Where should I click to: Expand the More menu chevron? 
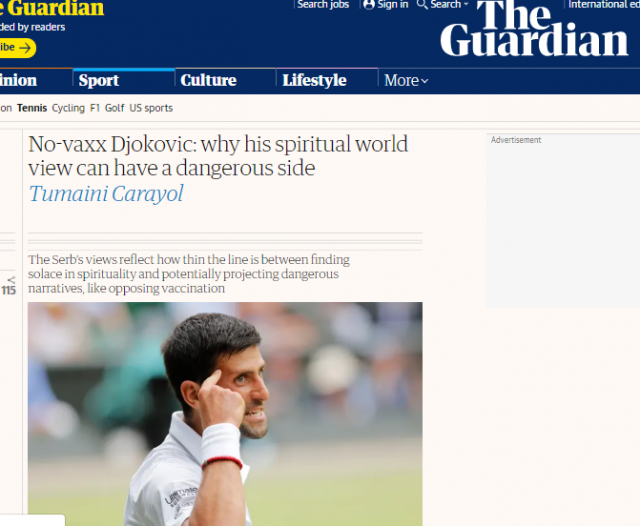[x=424, y=81]
